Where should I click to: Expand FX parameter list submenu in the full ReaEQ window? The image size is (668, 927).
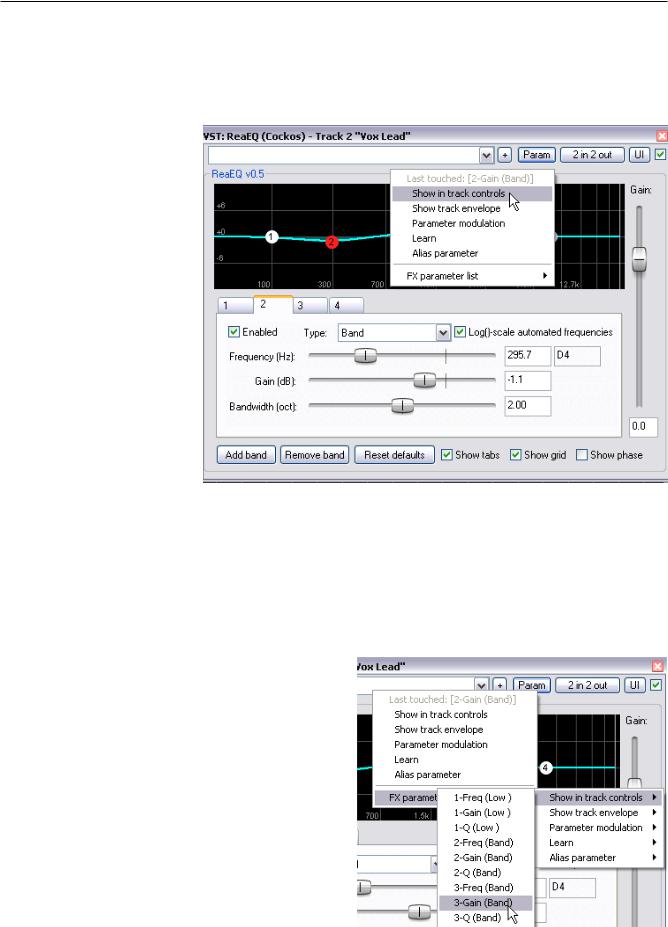pyautogui.click(x=472, y=276)
